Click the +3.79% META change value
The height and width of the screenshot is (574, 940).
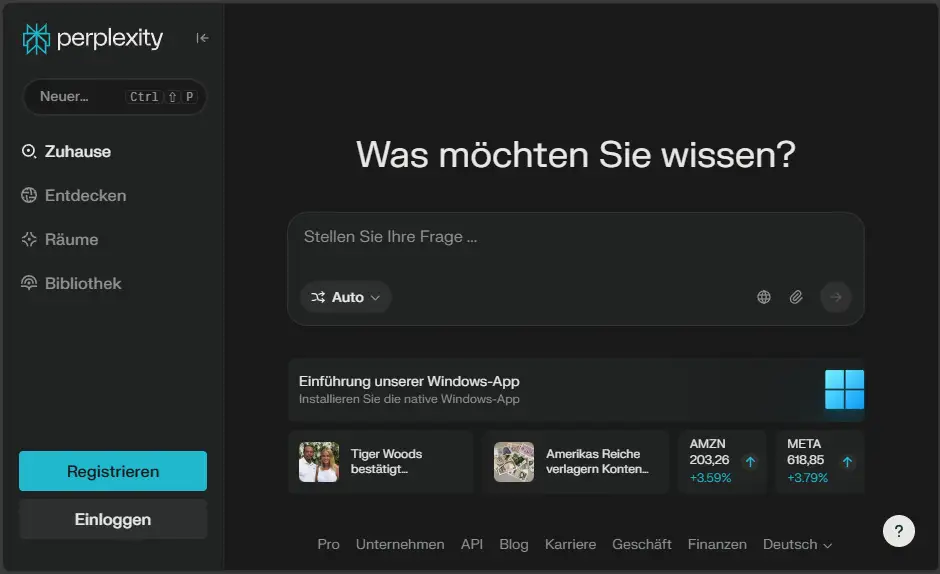pyautogui.click(x=808, y=478)
